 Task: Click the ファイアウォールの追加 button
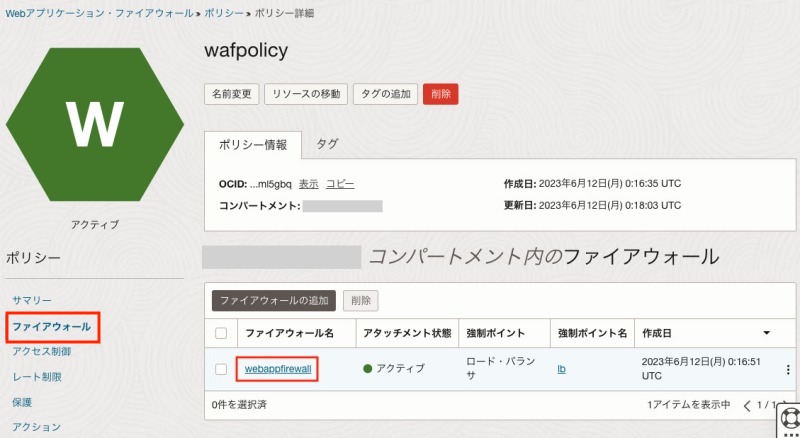pyautogui.click(x=273, y=300)
